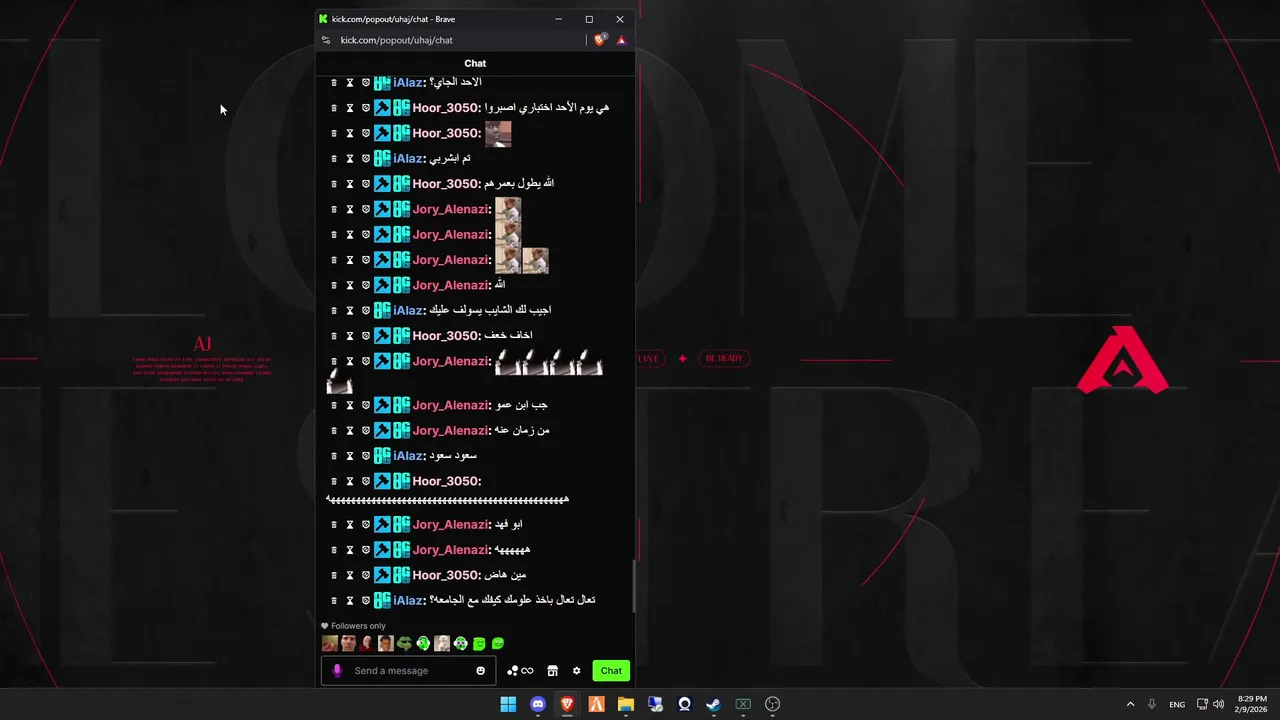This screenshot has width=1280, height=720.
Task: View site information icon in address bar
Action: click(x=326, y=40)
